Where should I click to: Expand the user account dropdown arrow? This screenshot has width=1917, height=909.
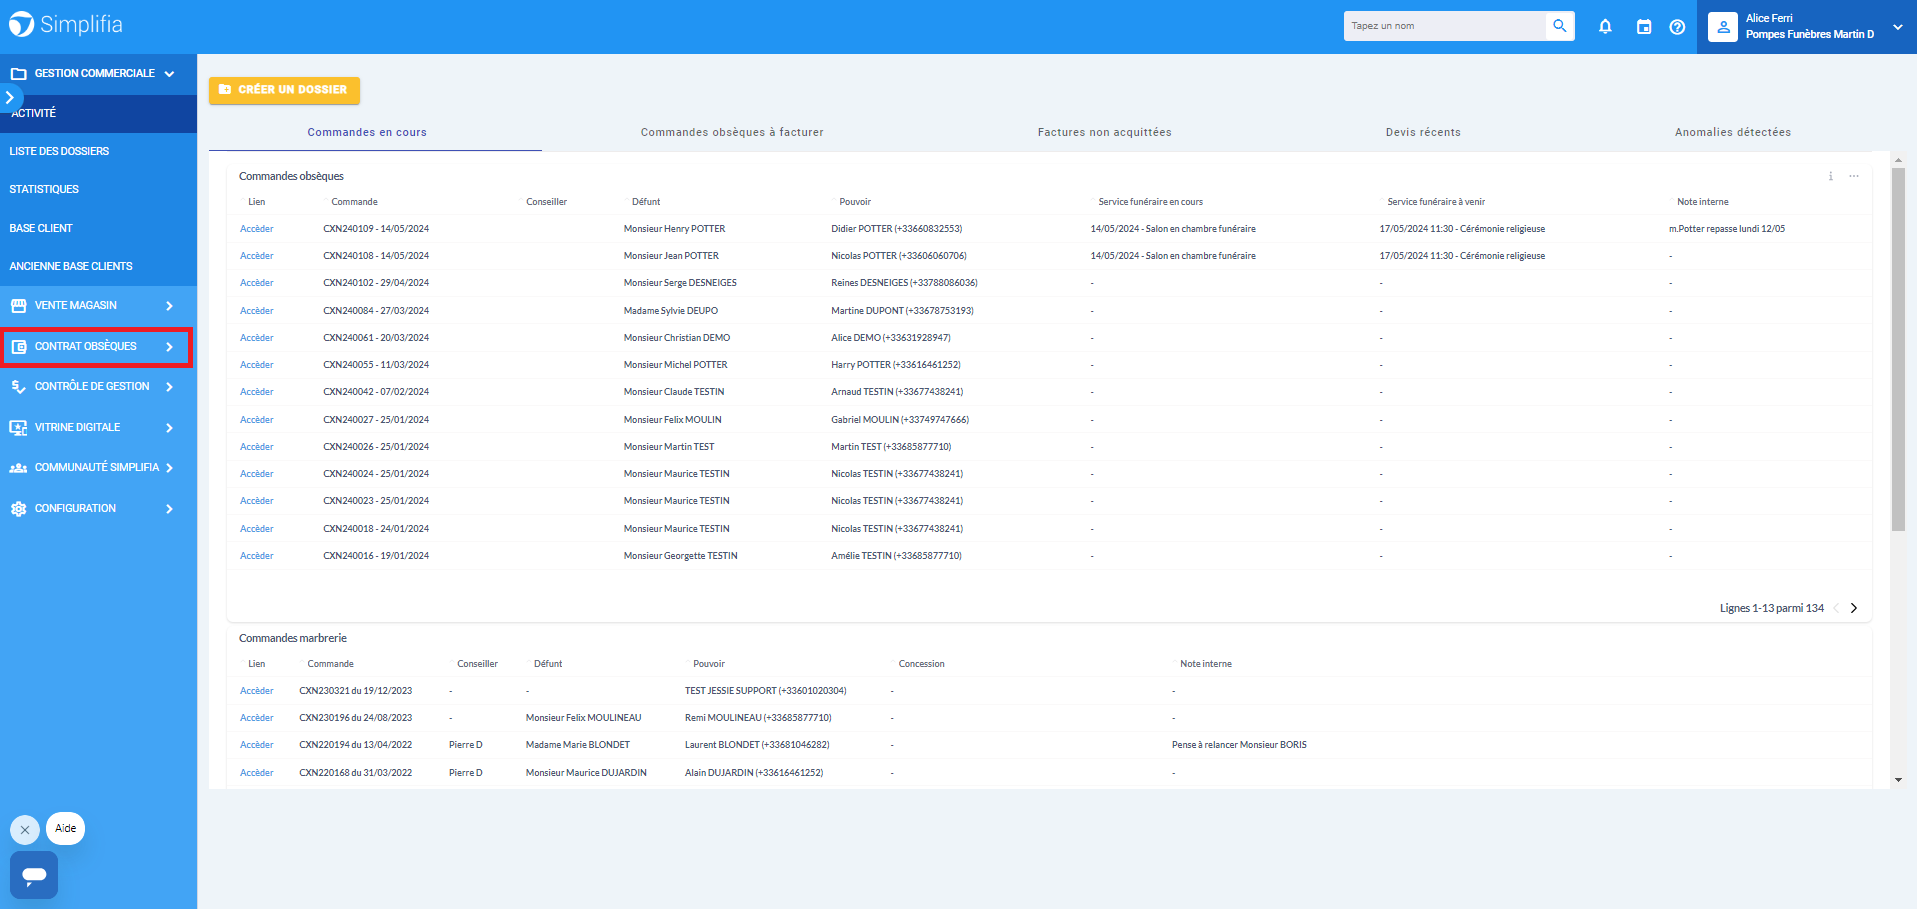1897,27
